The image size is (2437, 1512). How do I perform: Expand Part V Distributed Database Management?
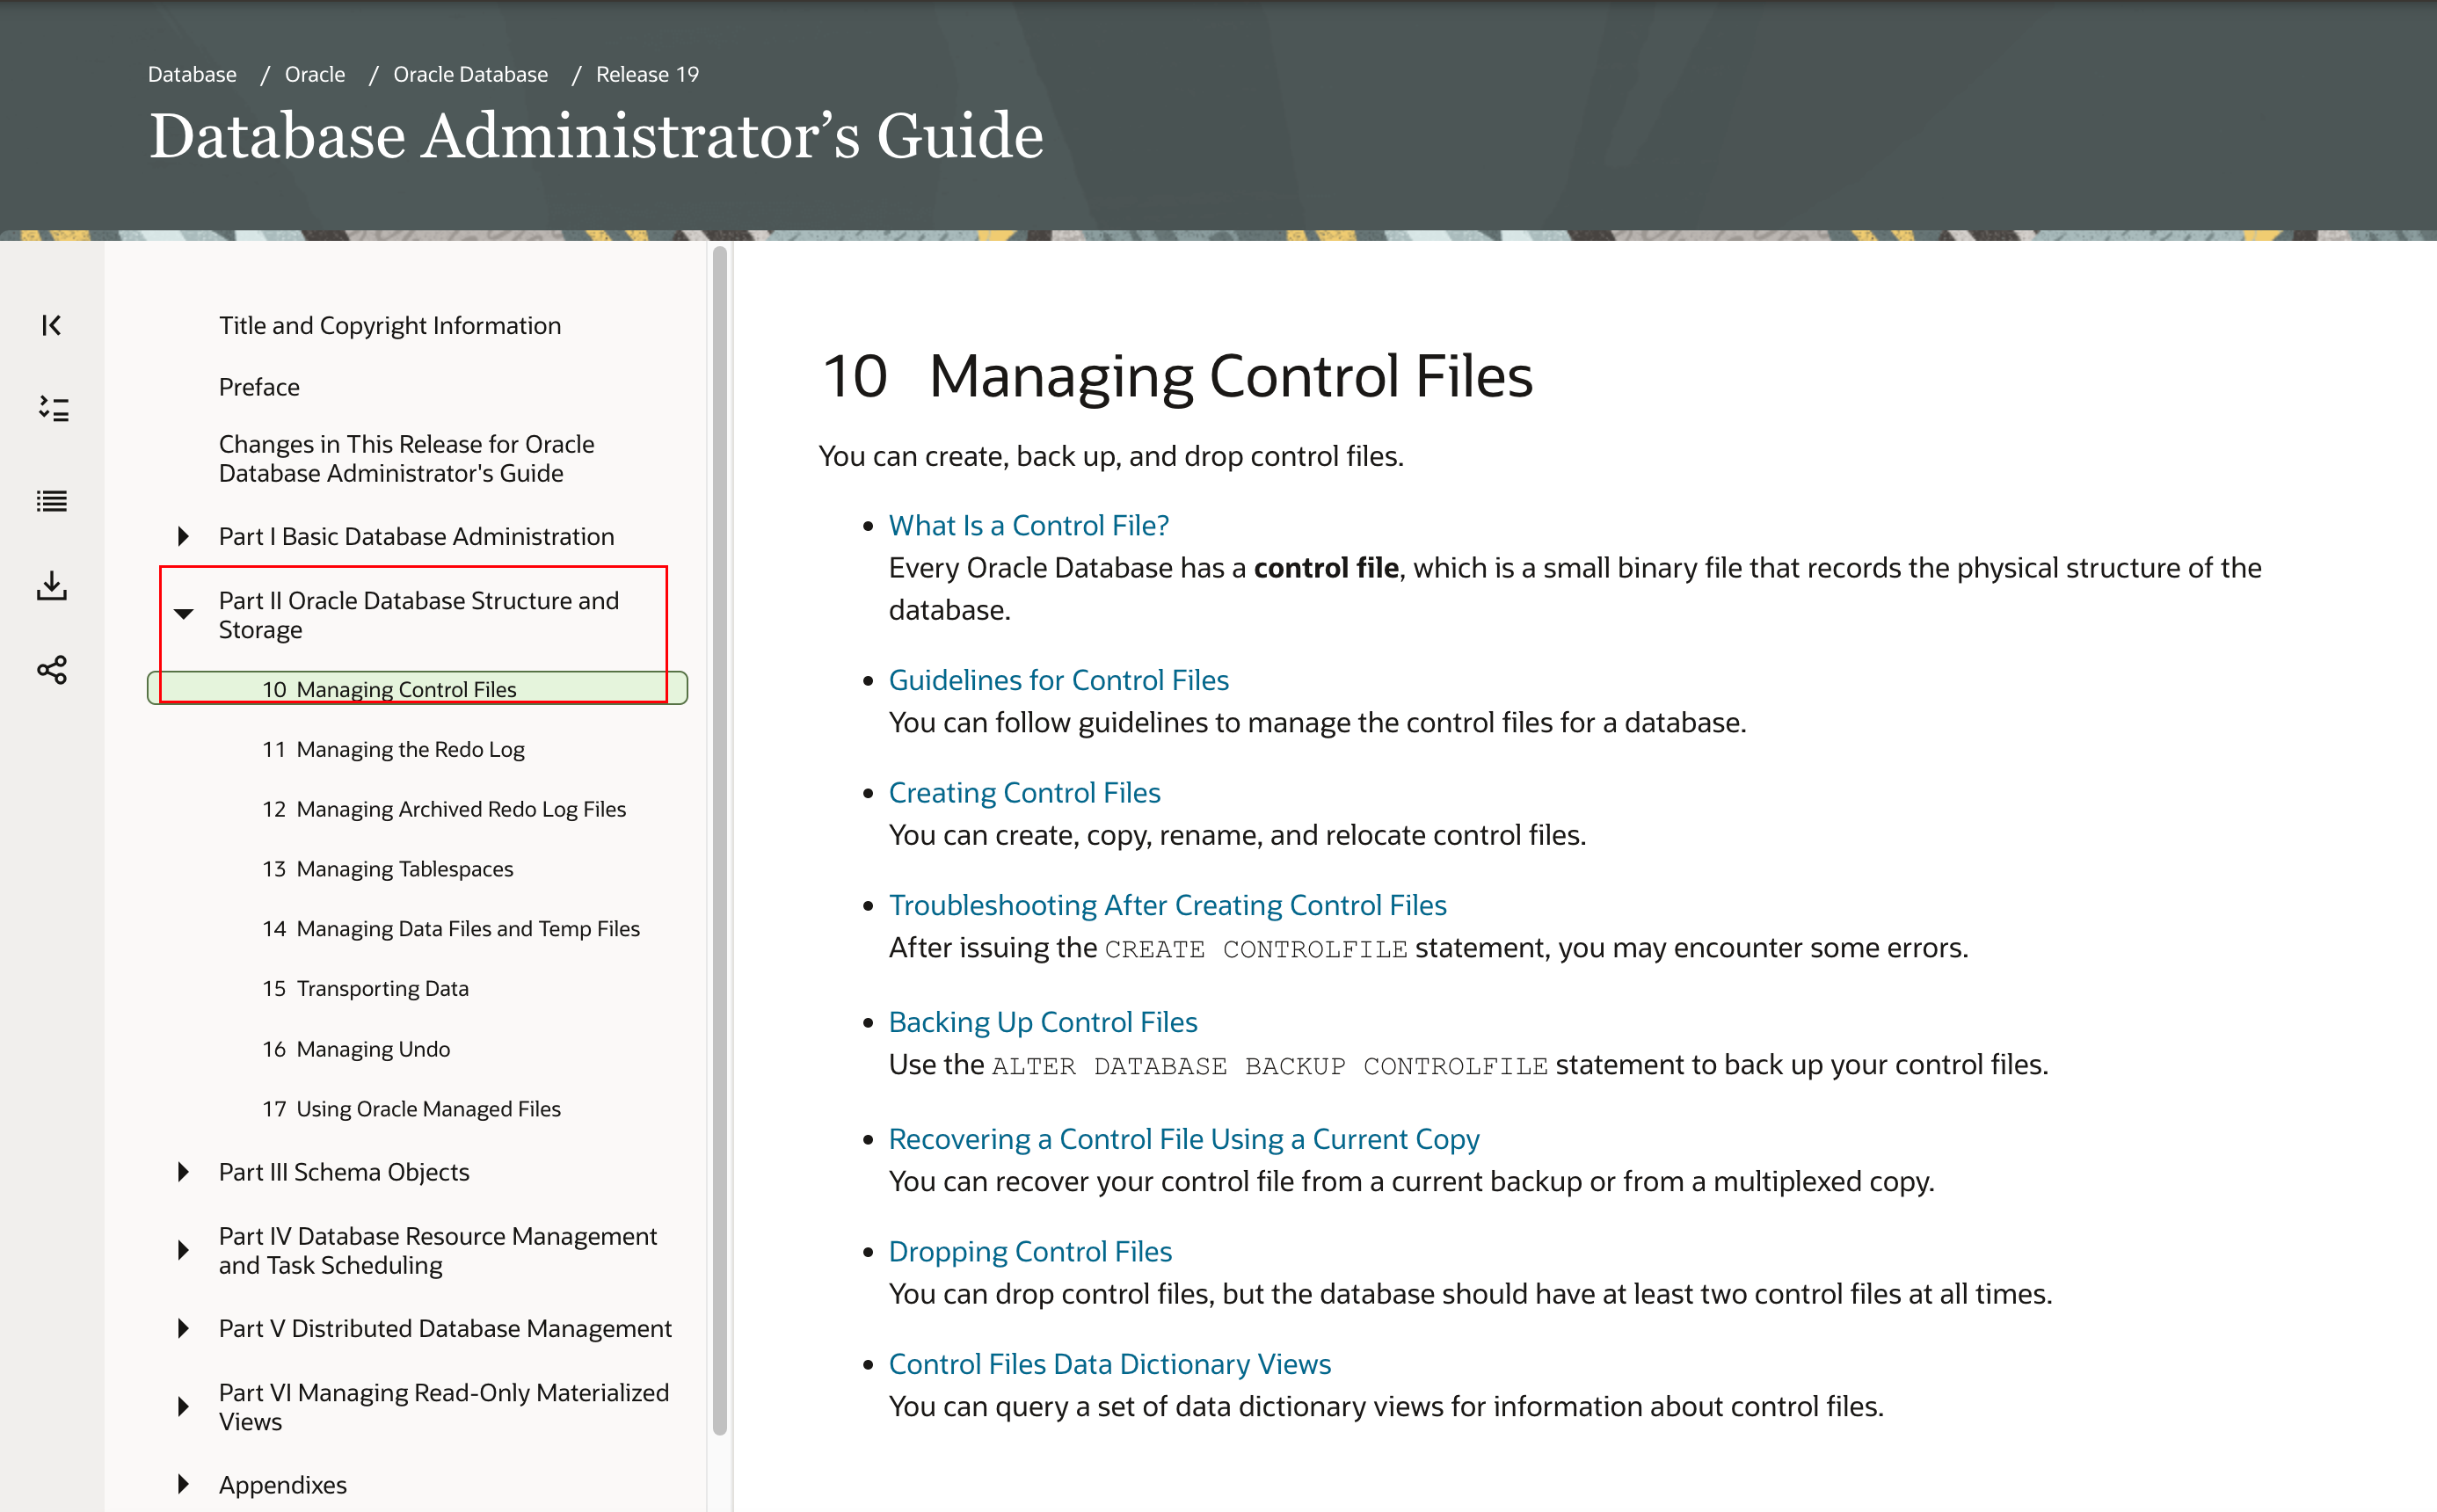(x=183, y=1328)
